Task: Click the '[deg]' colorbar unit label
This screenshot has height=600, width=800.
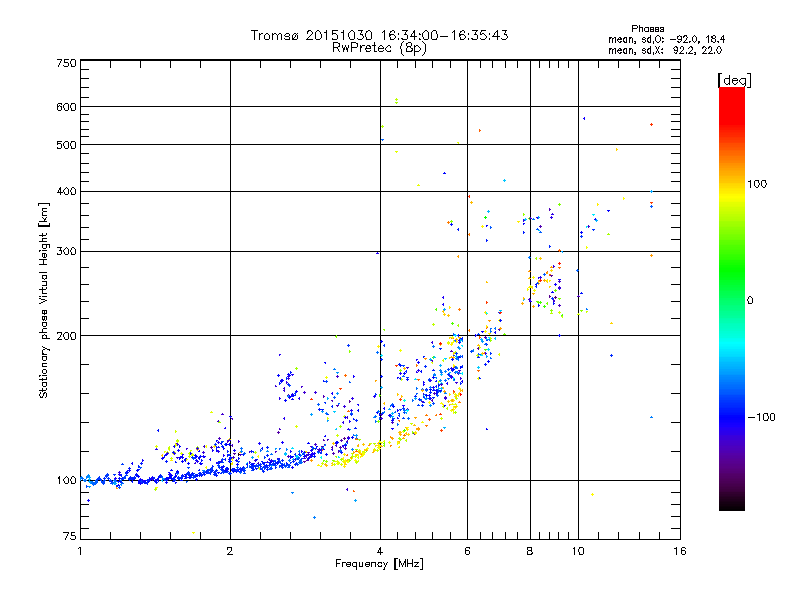Action: 734,80
